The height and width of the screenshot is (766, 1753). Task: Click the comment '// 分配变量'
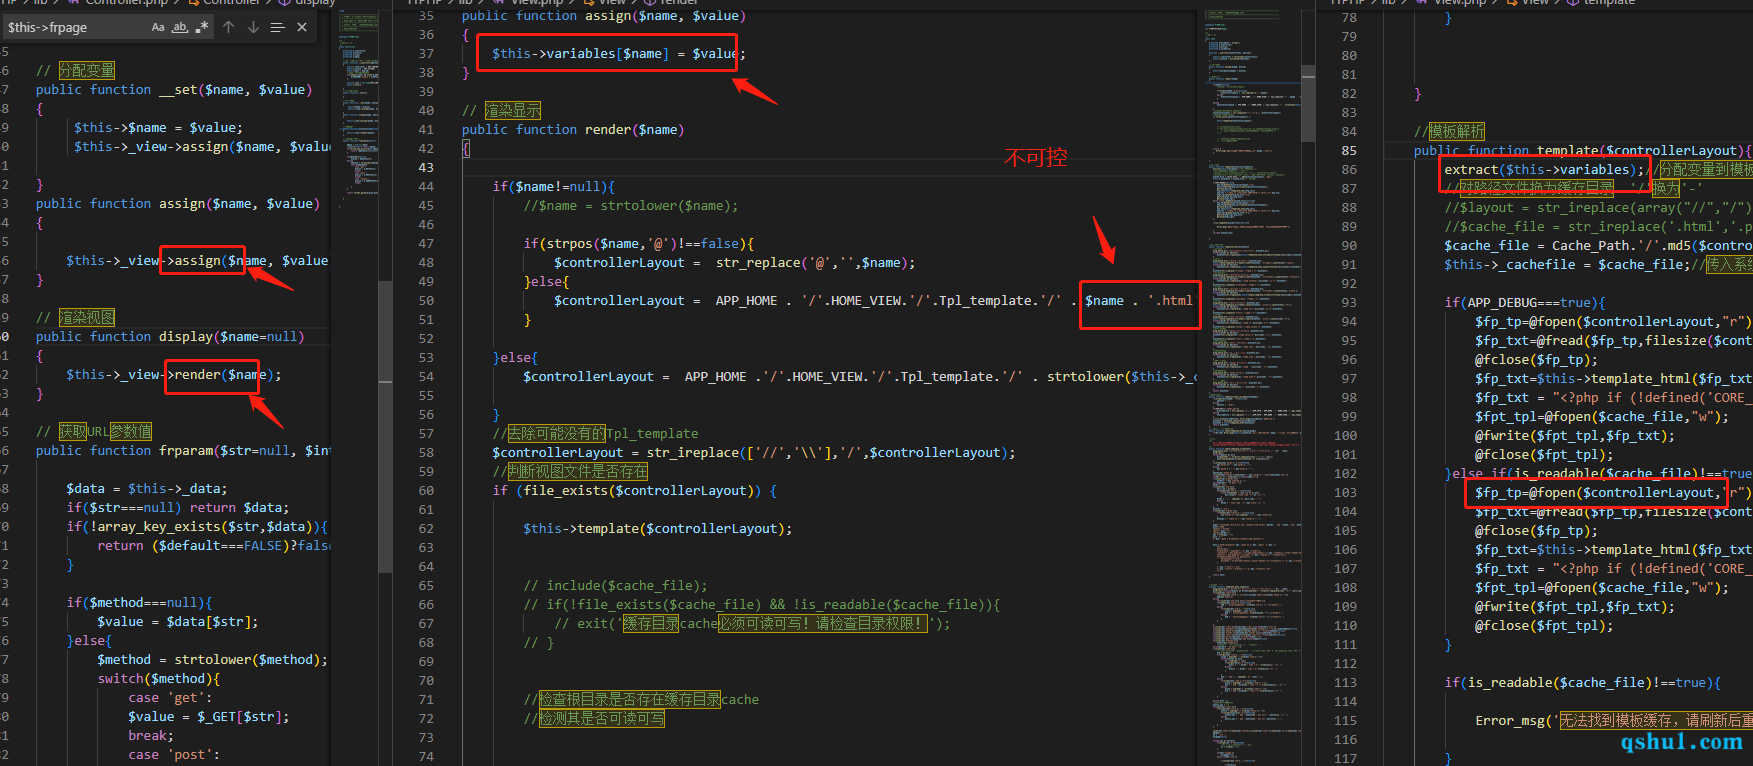point(75,70)
